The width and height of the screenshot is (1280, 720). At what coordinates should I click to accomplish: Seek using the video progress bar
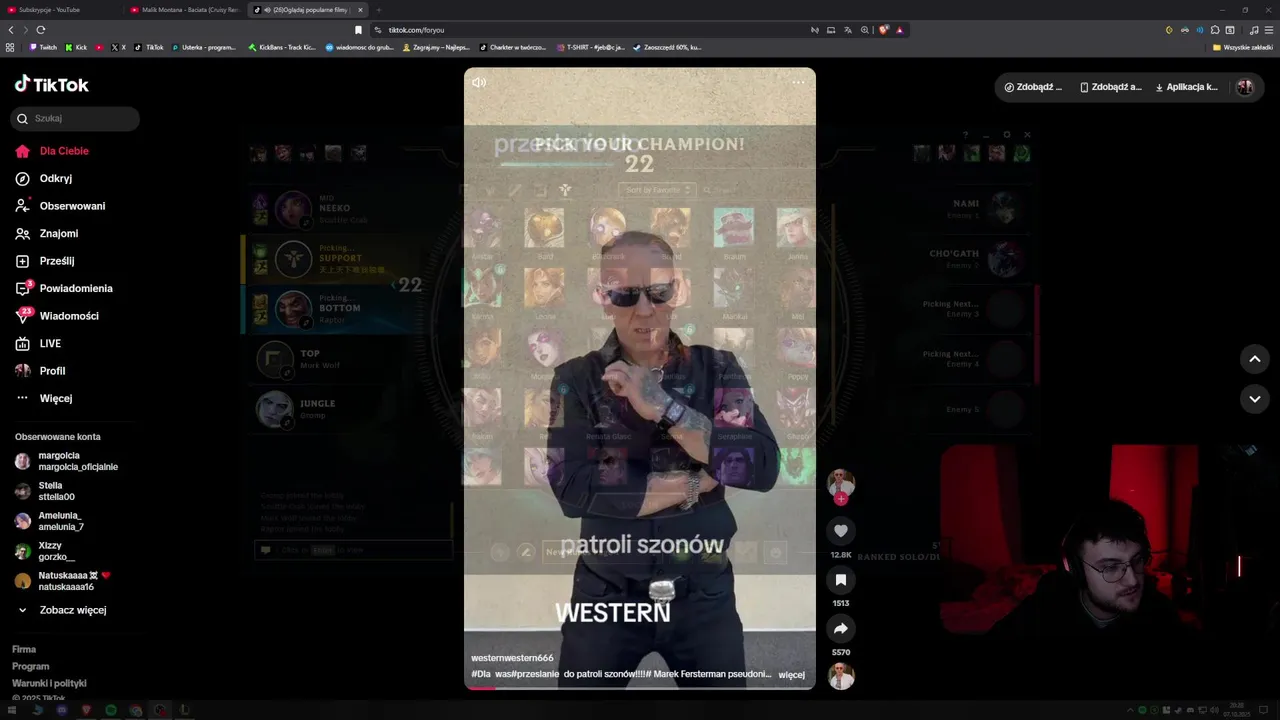pyautogui.click(x=640, y=688)
